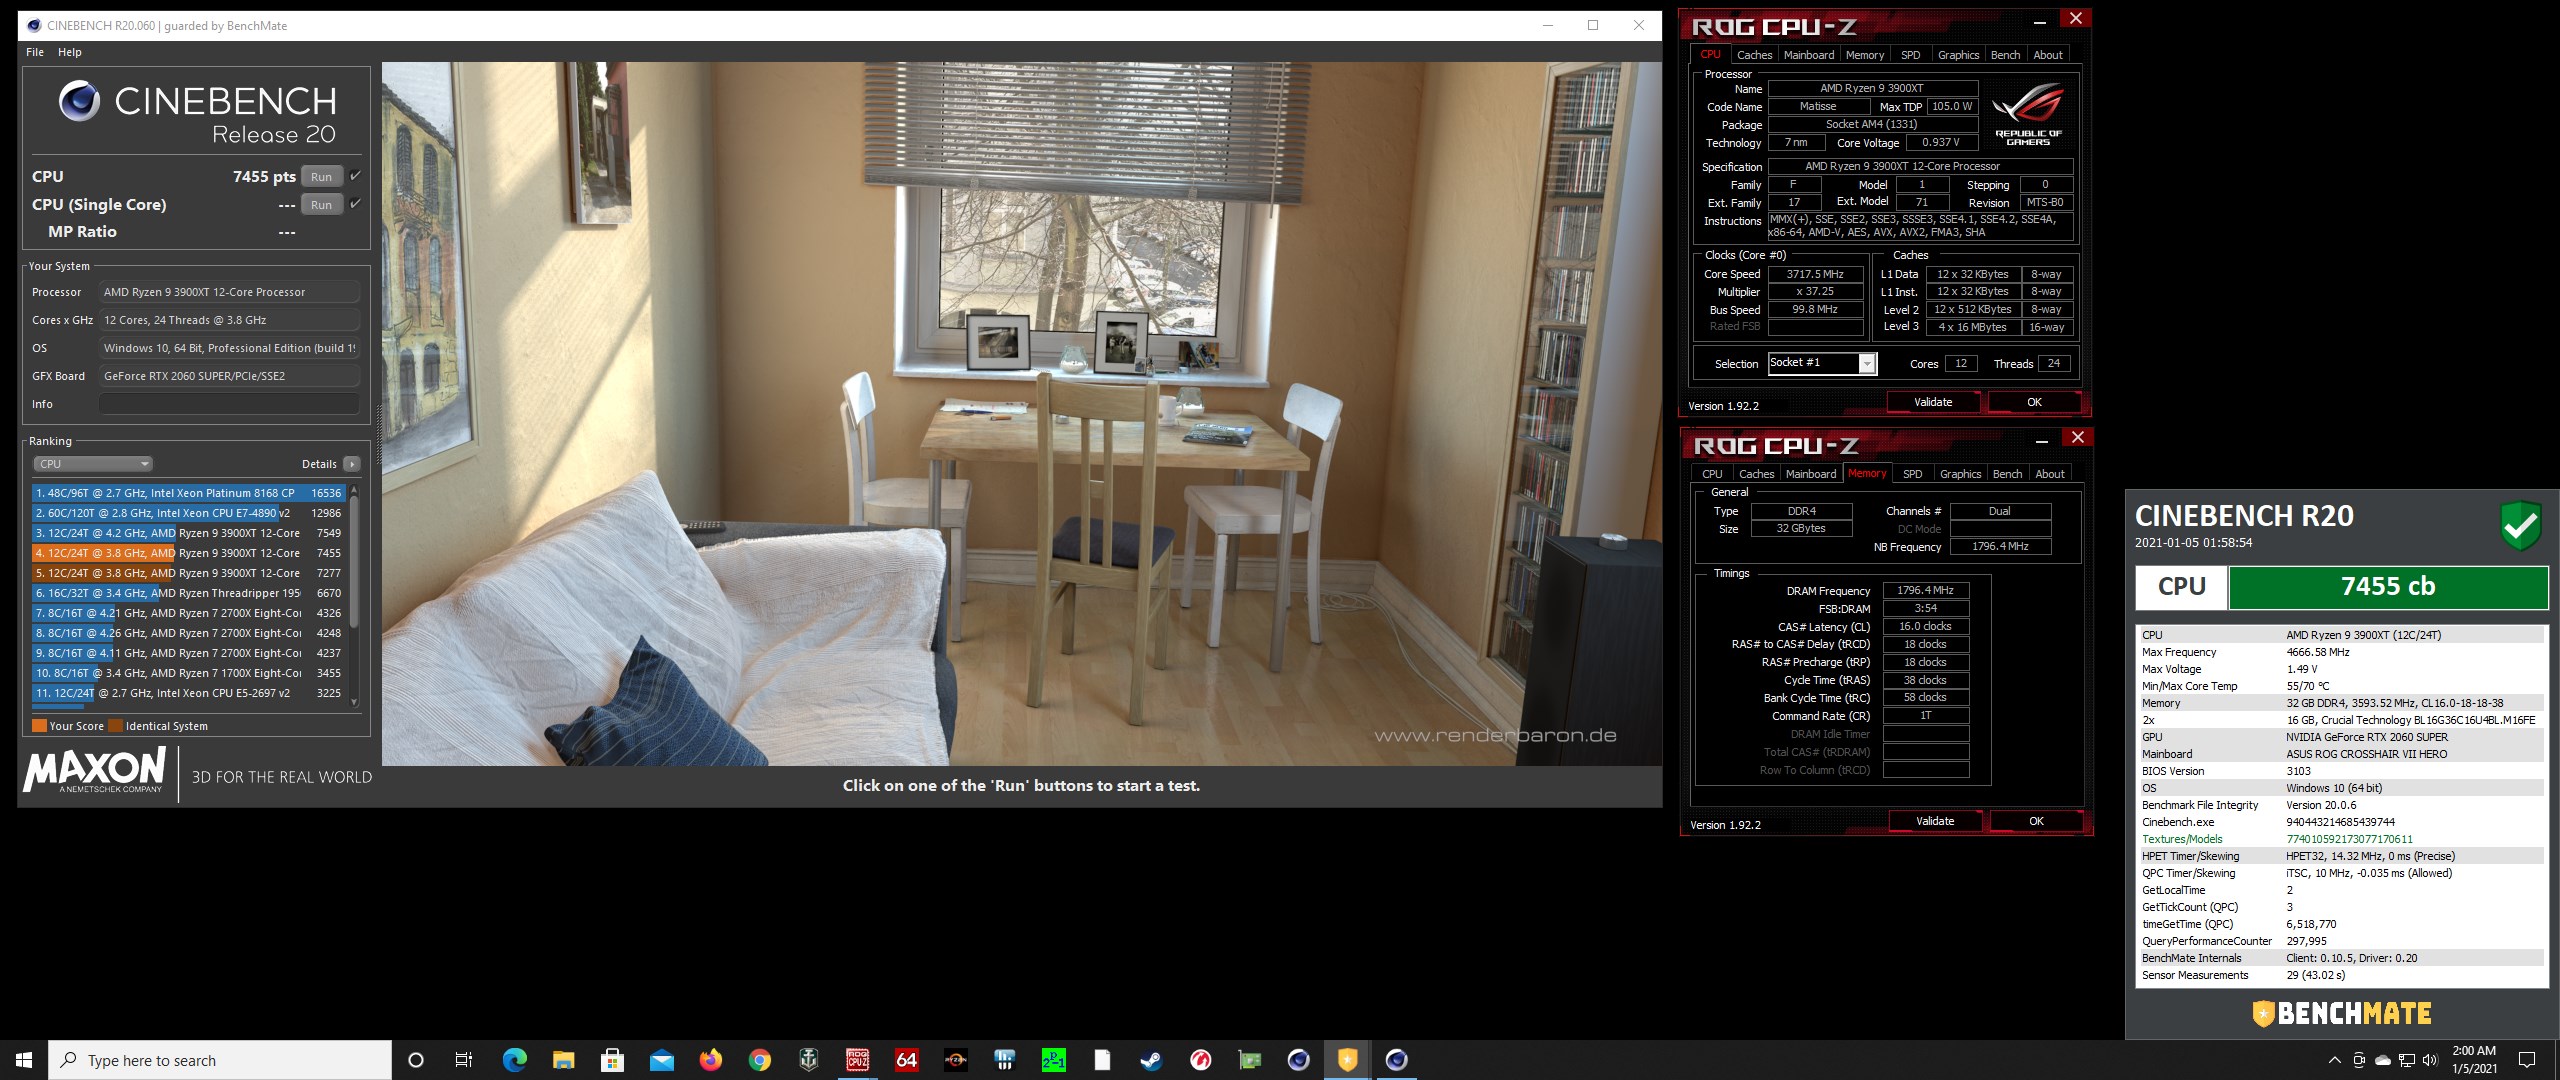Toggle the checkmark beside CPU Run button
Screen dimensions: 2560x1080
click(355, 176)
